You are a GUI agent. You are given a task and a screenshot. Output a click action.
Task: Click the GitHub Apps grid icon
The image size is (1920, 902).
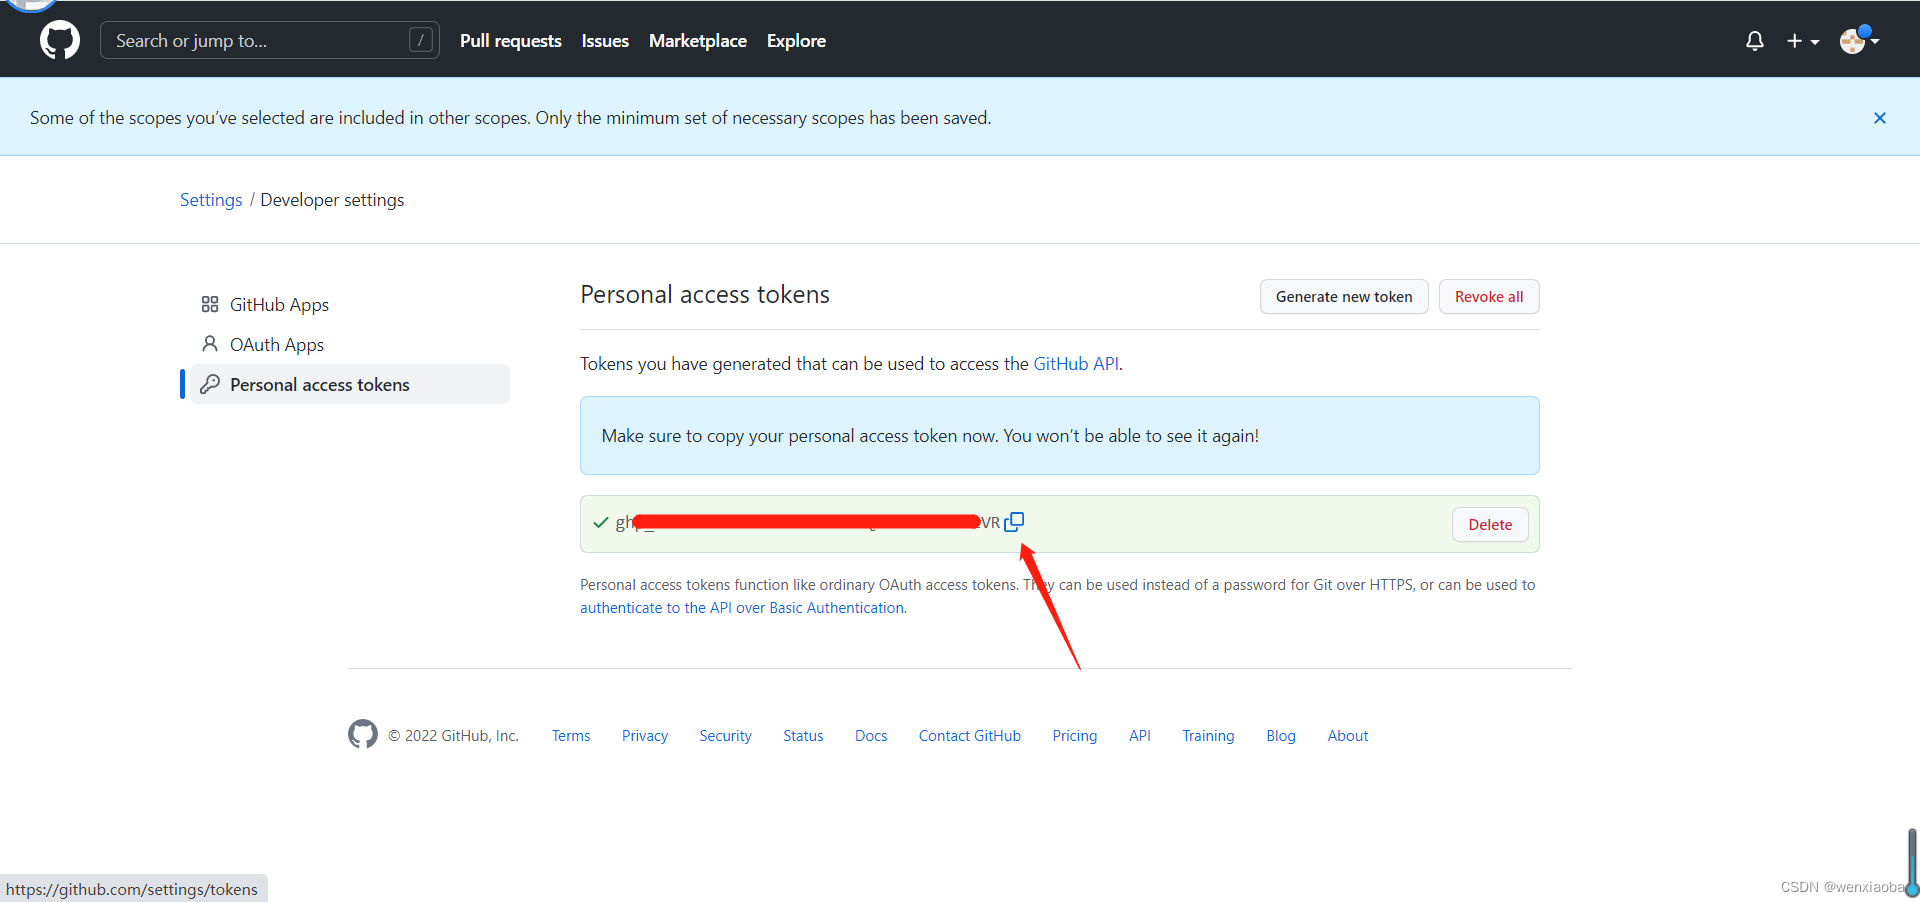210,304
